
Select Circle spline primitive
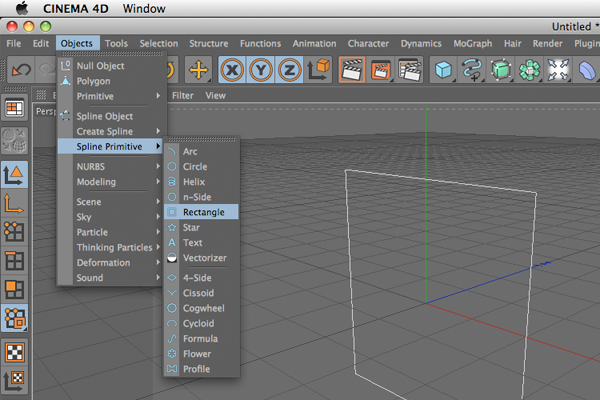201,167
